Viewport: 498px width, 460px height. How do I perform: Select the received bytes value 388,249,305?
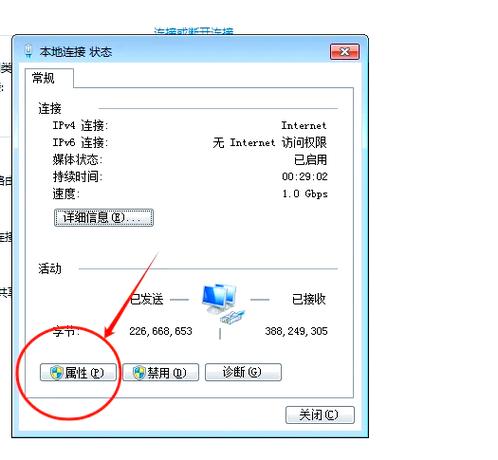pyautogui.click(x=296, y=331)
